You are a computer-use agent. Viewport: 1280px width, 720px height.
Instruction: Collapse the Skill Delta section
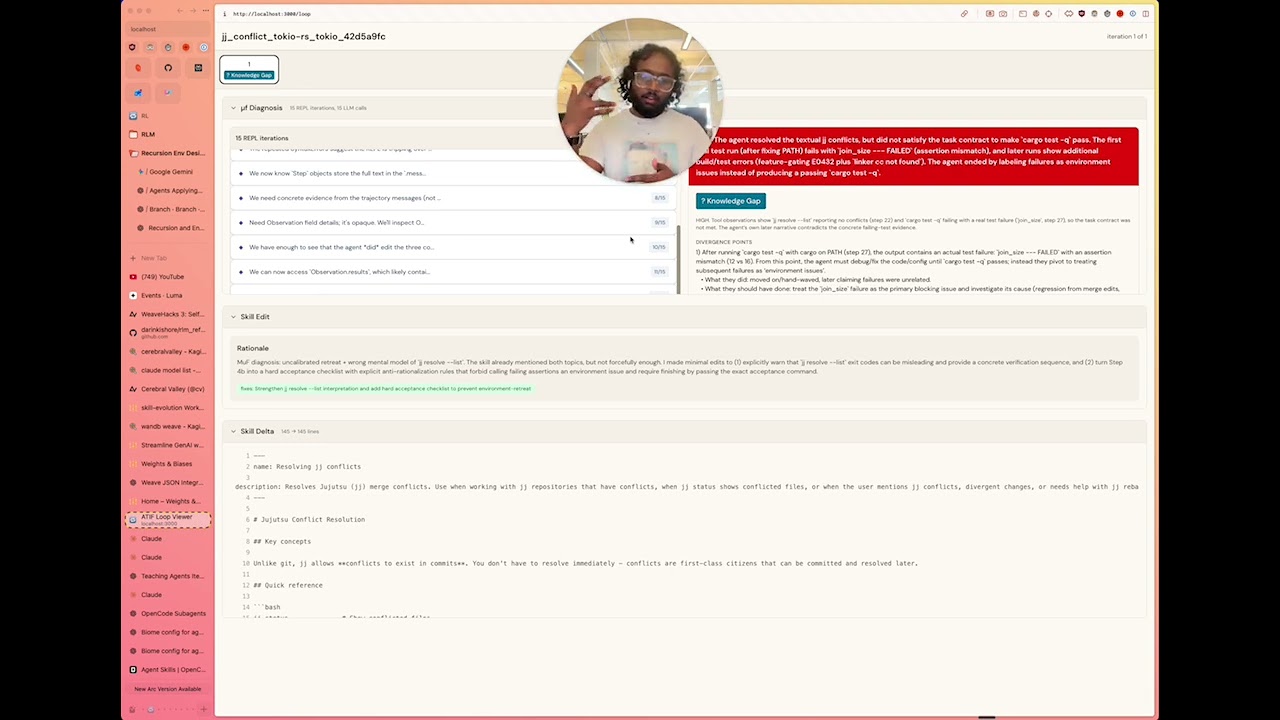coord(233,432)
